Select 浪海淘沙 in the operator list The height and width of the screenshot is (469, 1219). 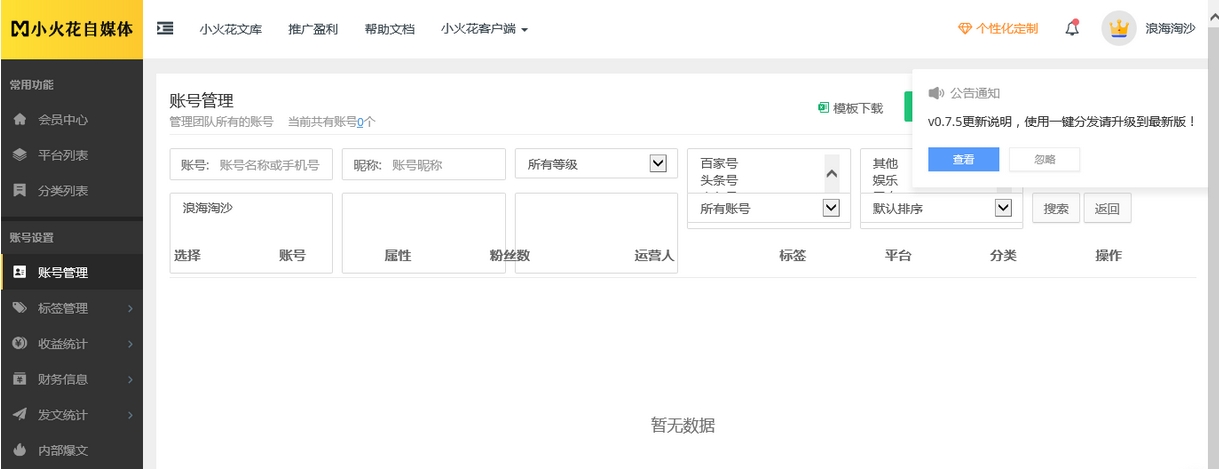pyautogui.click(x=207, y=209)
